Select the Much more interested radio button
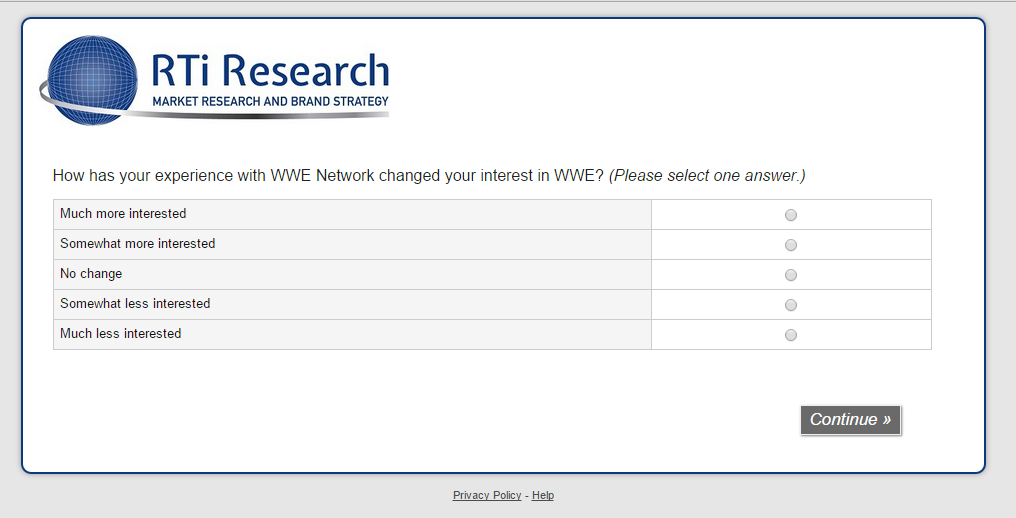Screen dimensions: 1016x518 (x=791, y=215)
